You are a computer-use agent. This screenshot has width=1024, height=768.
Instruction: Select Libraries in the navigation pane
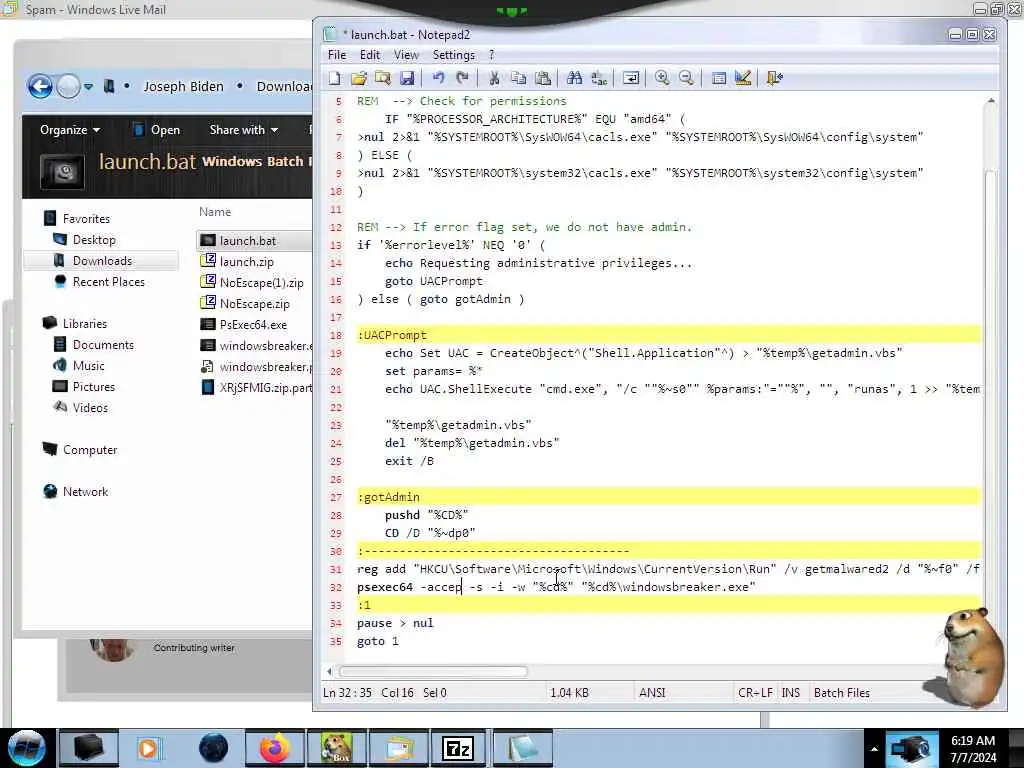[85, 323]
